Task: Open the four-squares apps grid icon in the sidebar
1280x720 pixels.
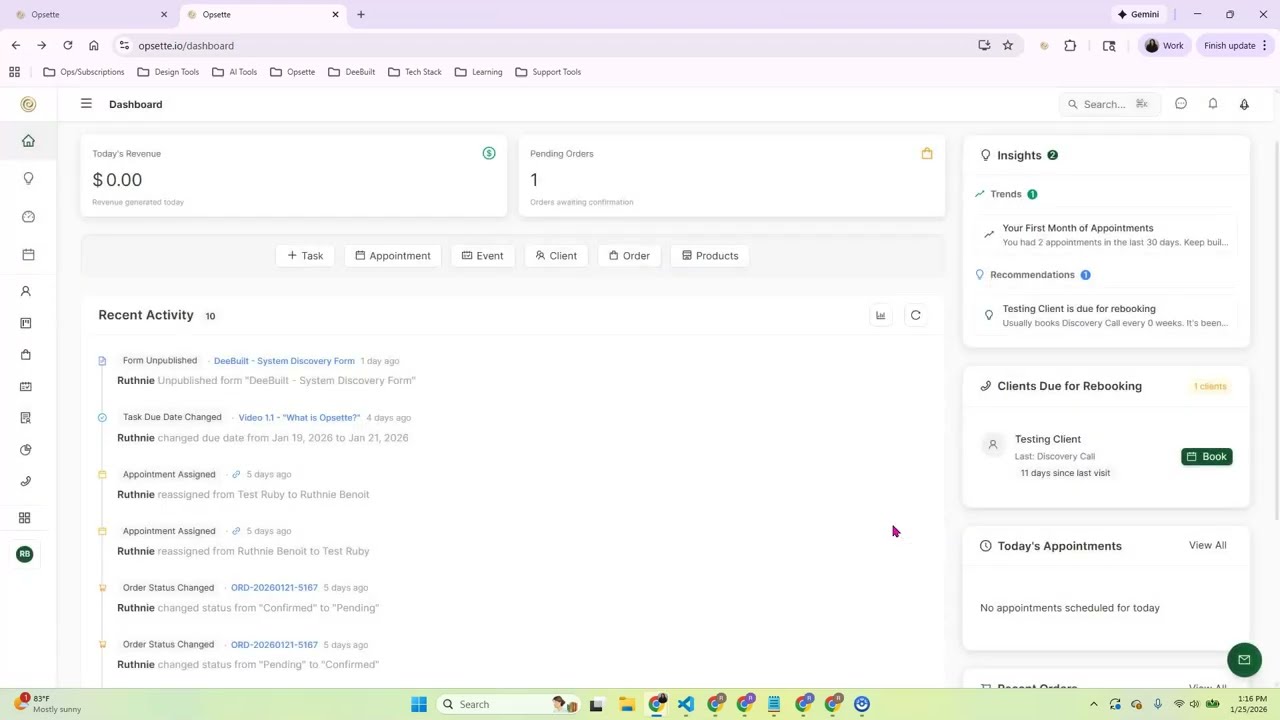Action: coord(25,517)
